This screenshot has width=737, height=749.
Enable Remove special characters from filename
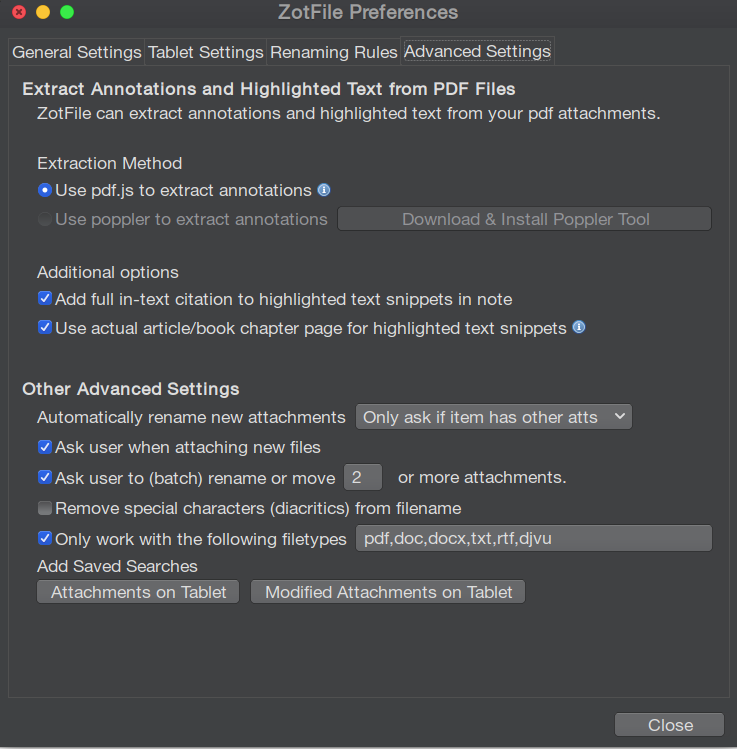[x=45, y=508]
